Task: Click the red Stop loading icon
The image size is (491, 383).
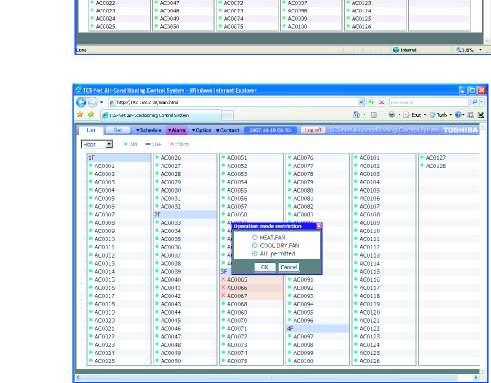Action: tap(381, 102)
